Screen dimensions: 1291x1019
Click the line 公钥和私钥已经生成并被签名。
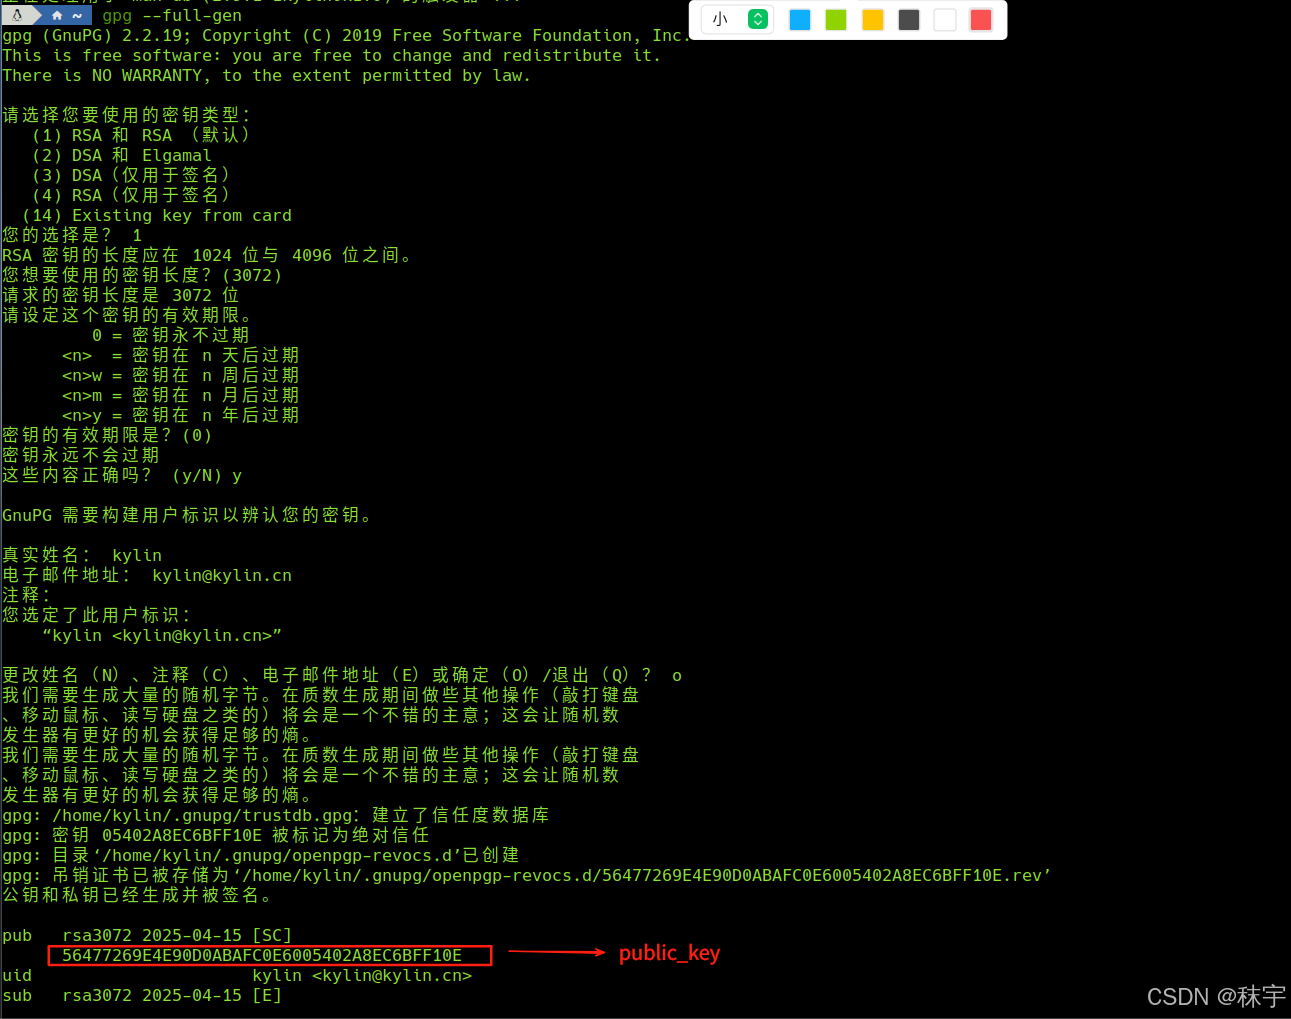[136, 895]
